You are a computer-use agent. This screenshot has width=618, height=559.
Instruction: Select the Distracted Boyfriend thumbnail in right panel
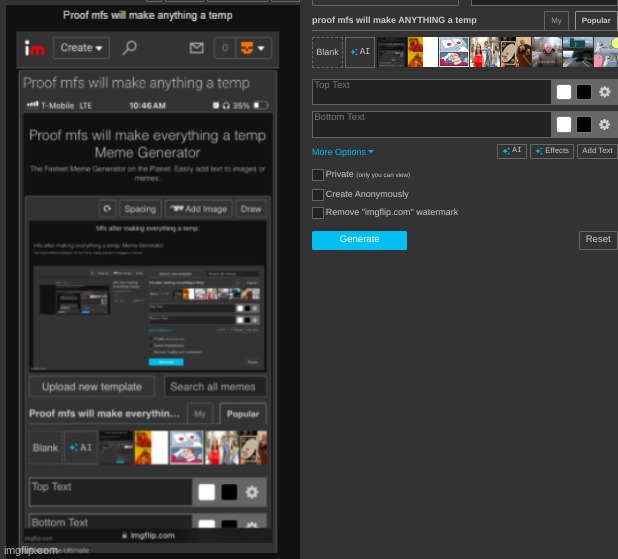click(x=485, y=52)
